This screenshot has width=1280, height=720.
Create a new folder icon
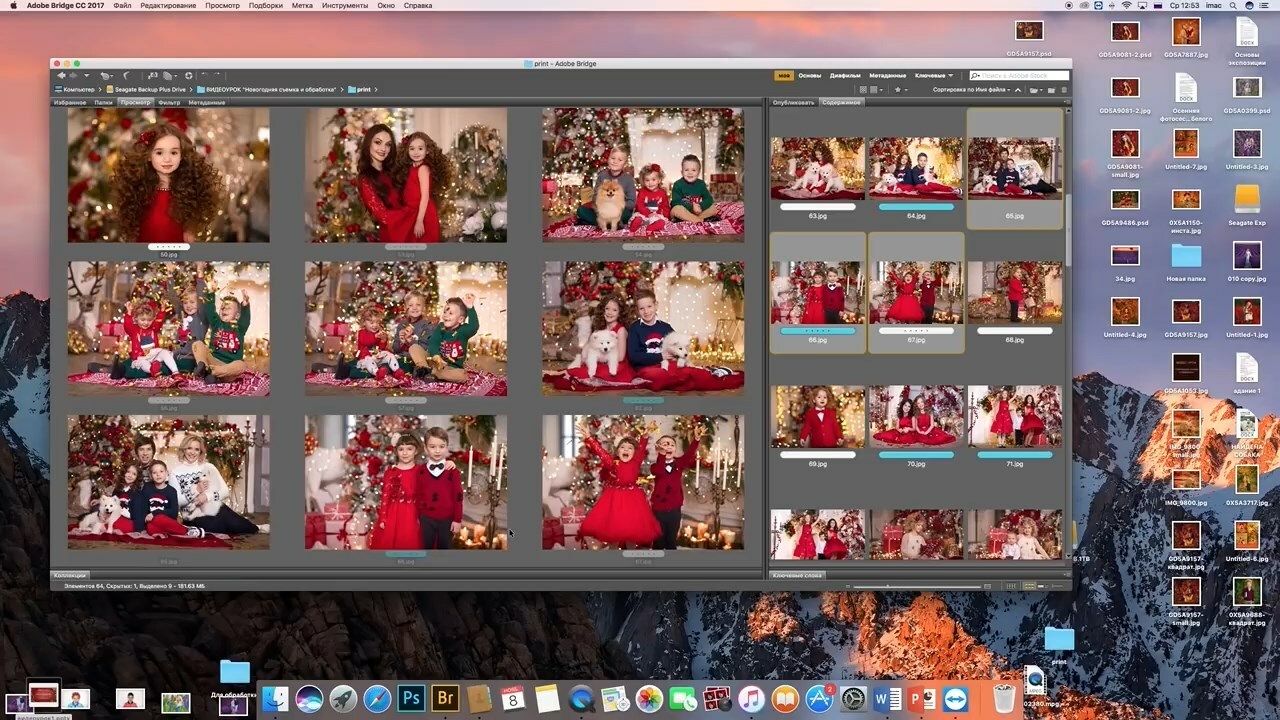click(1051, 90)
